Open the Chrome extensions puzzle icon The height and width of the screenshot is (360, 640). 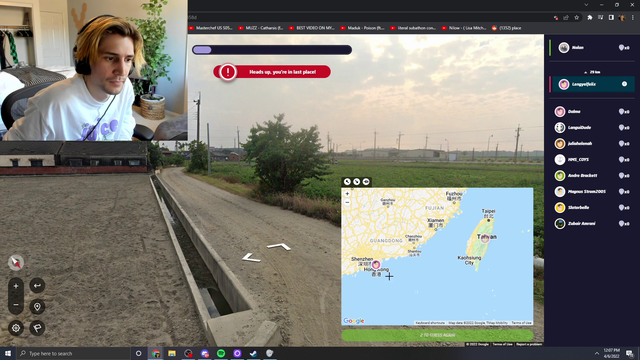[590, 18]
